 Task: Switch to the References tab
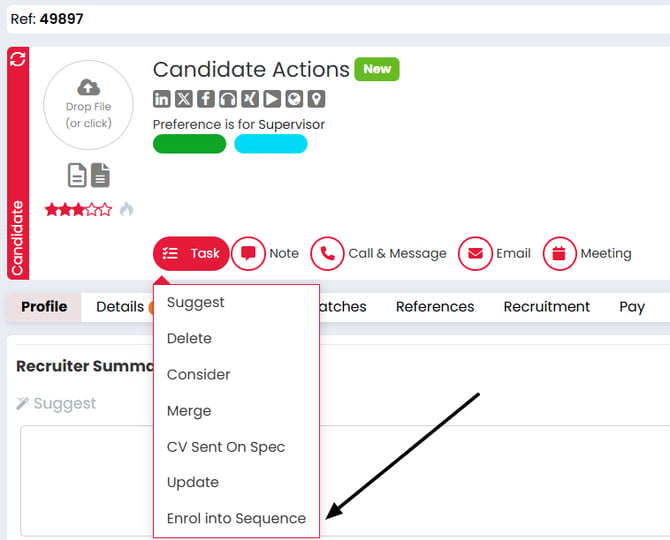click(435, 307)
